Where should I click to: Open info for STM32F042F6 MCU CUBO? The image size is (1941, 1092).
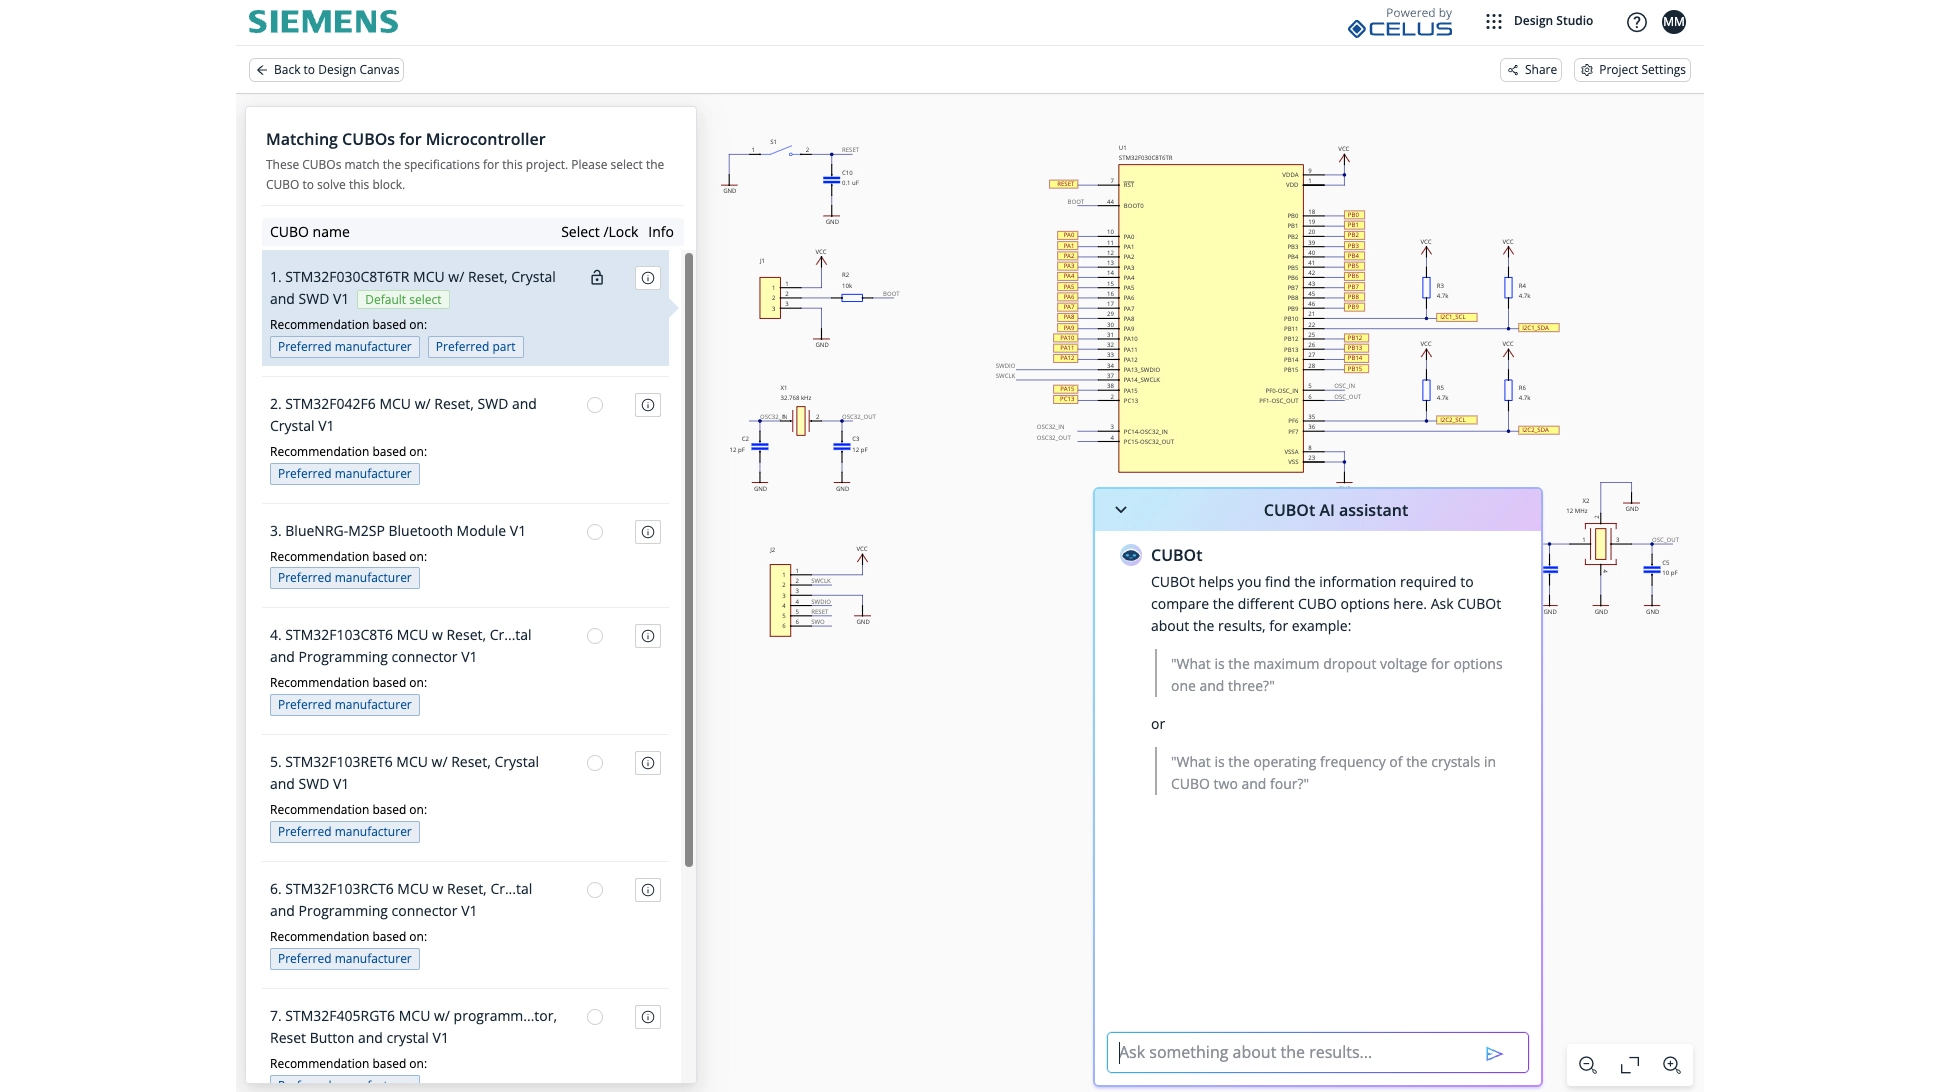(x=648, y=405)
